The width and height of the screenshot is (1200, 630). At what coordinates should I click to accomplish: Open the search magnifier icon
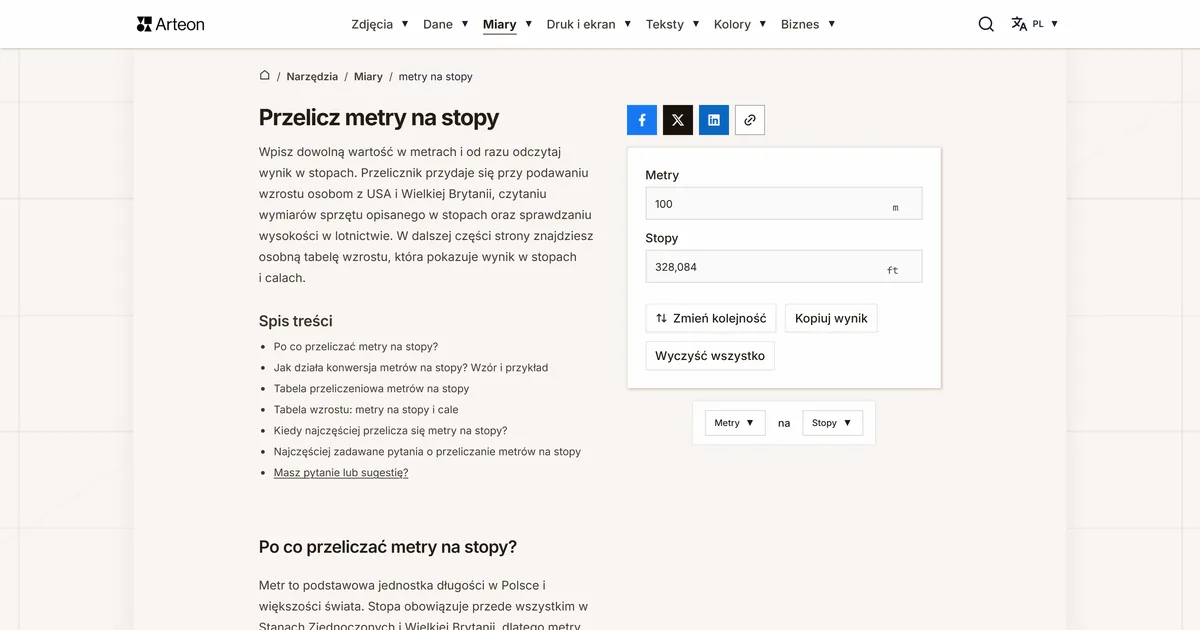(x=986, y=24)
